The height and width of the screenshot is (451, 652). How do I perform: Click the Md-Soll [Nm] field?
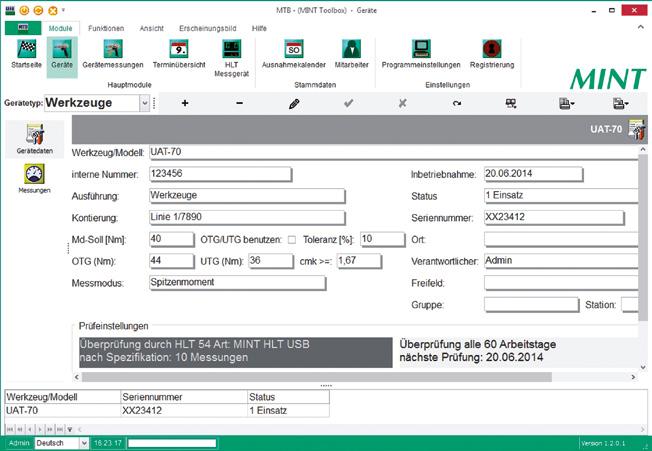coord(171,239)
